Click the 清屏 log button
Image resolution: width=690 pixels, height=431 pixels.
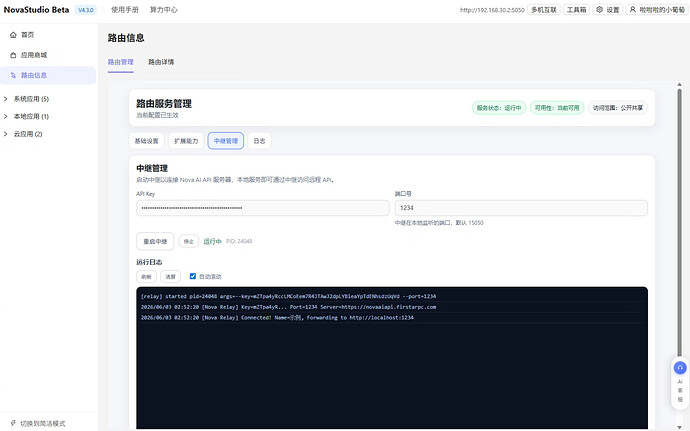coord(170,276)
